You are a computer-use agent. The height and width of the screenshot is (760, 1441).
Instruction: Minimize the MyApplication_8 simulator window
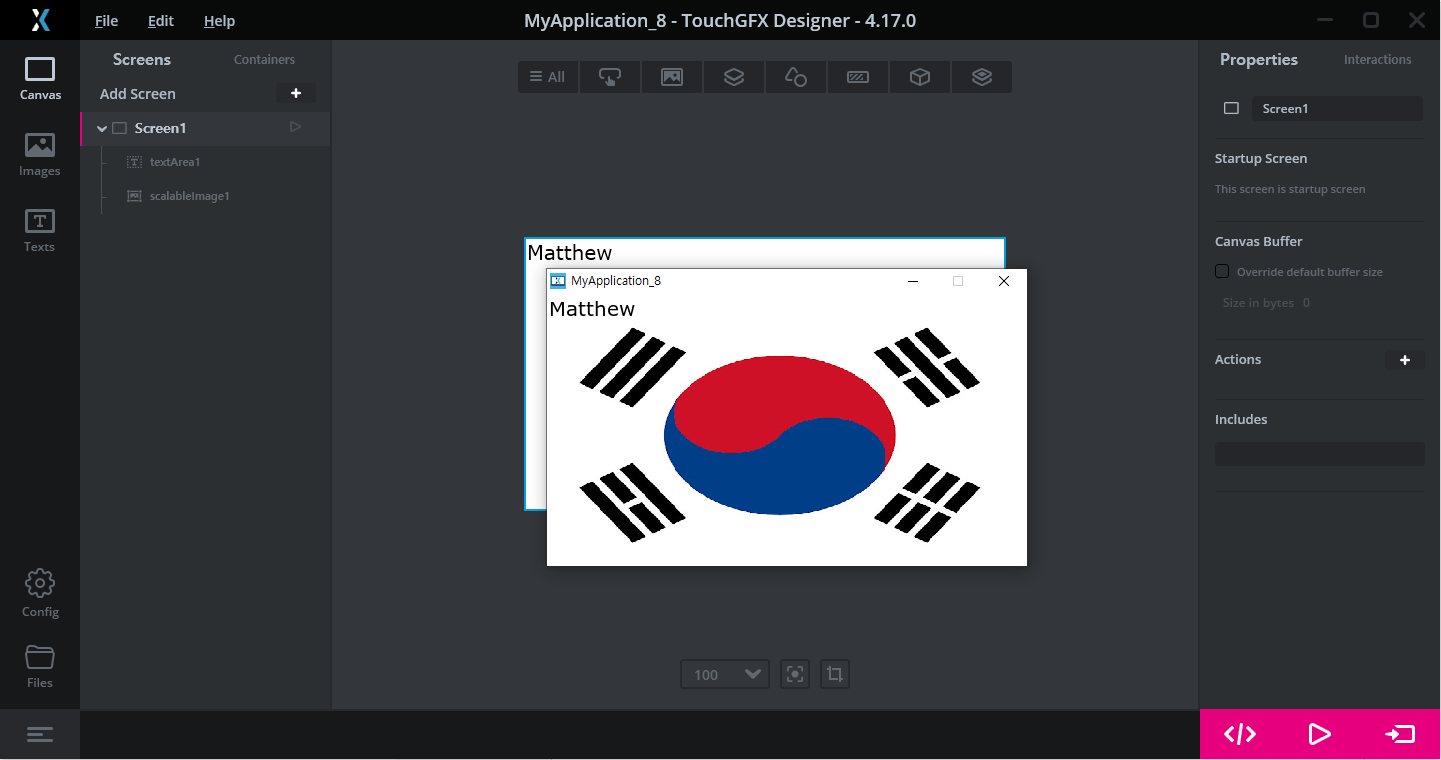(x=912, y=281)
